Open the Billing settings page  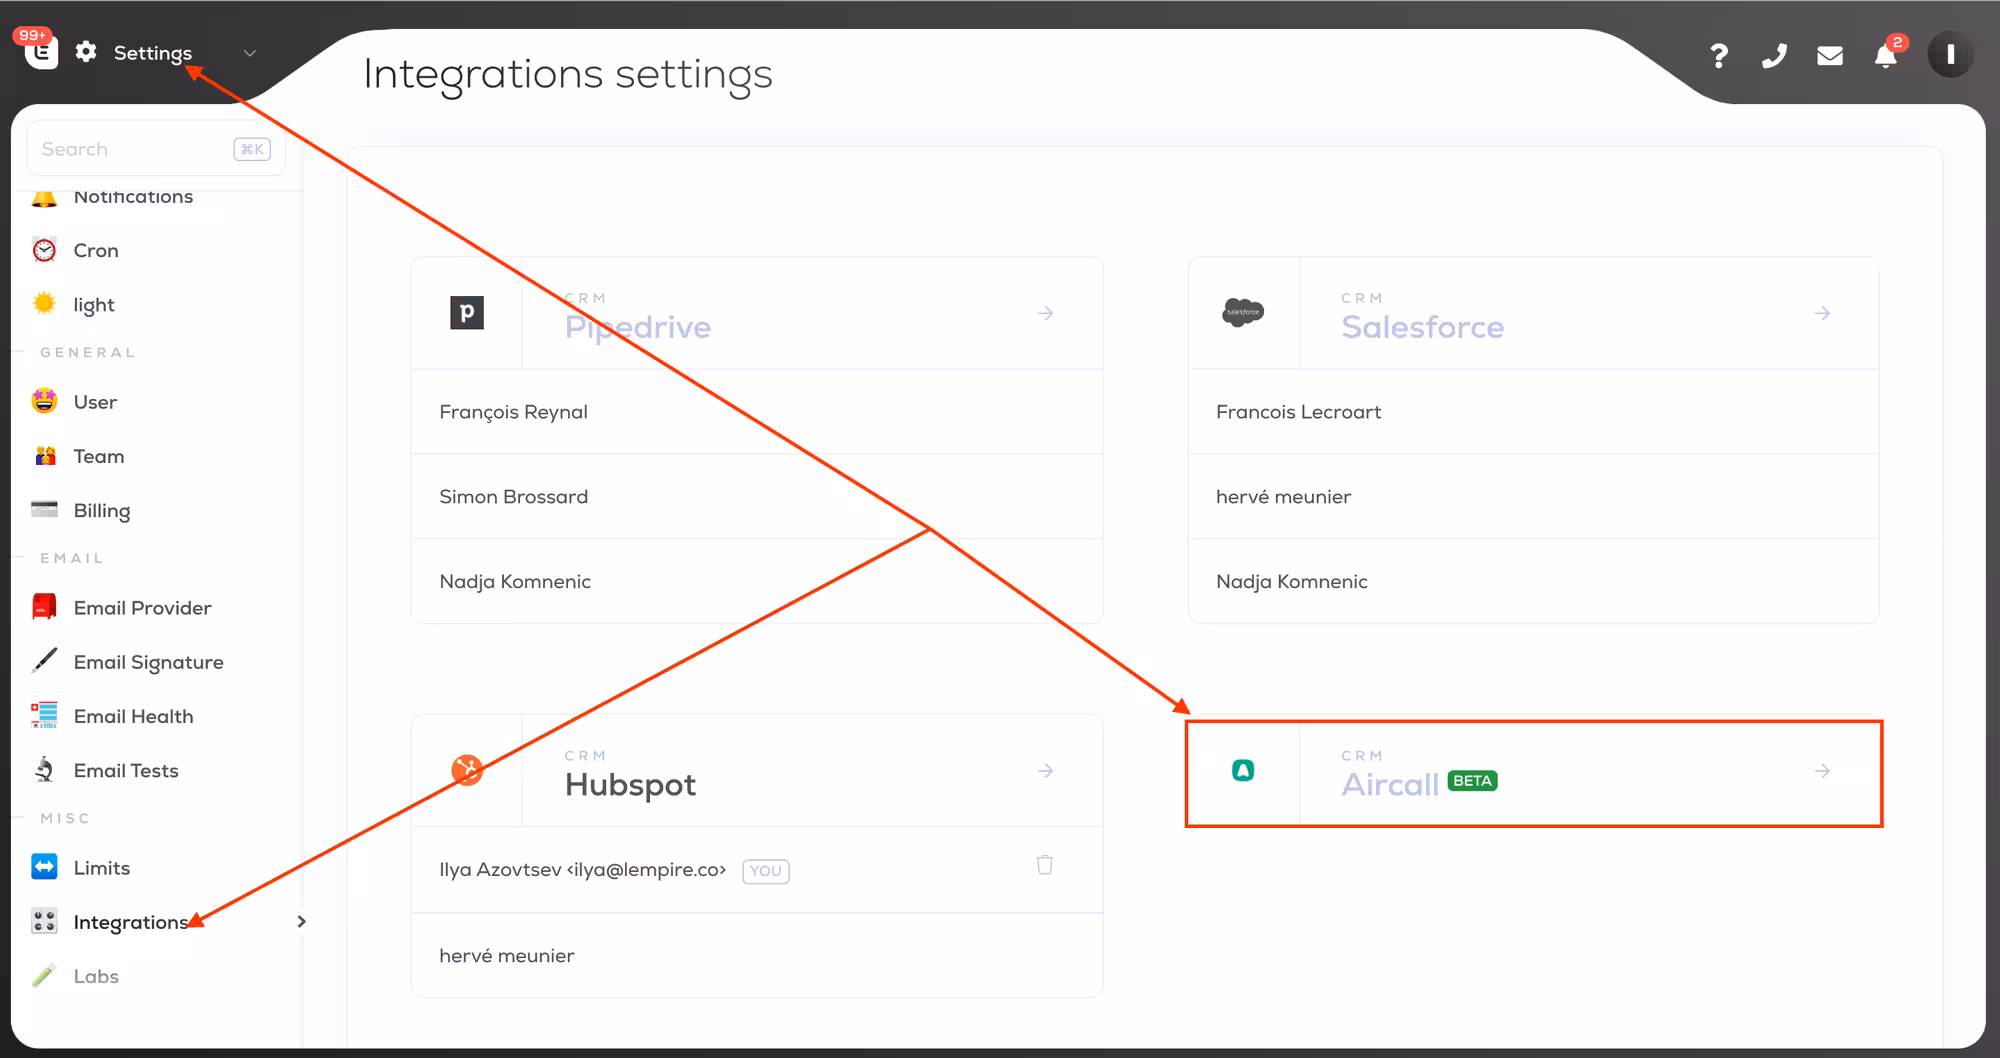tap(101, 511)
